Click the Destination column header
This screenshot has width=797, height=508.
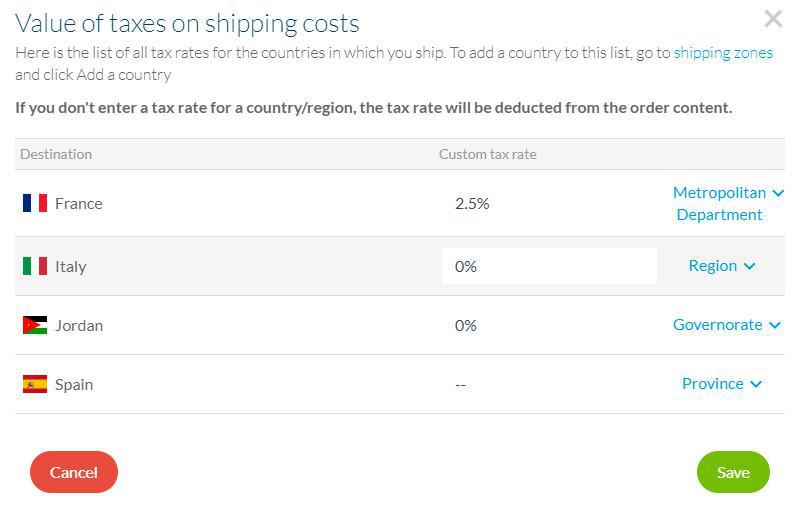pyautogui.click(x=56, y=154)
